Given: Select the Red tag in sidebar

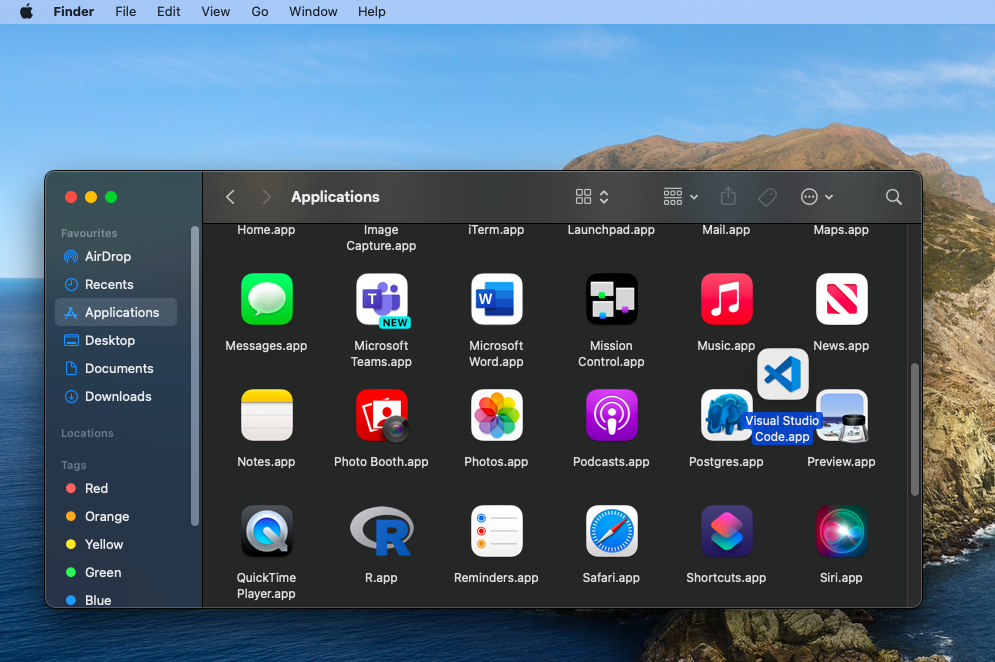Looking at the screenshot, I should (96, 489).
